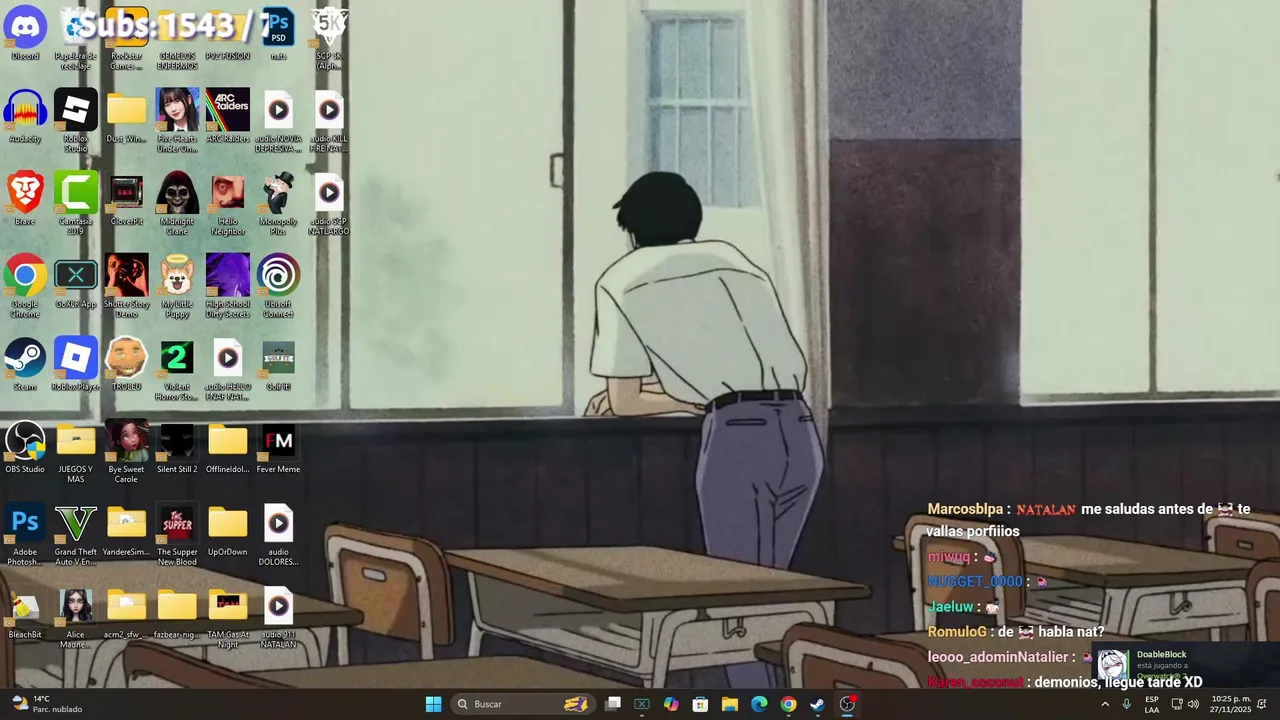
Task: Select the OfflineIdol folder
Action: point(228,447)
